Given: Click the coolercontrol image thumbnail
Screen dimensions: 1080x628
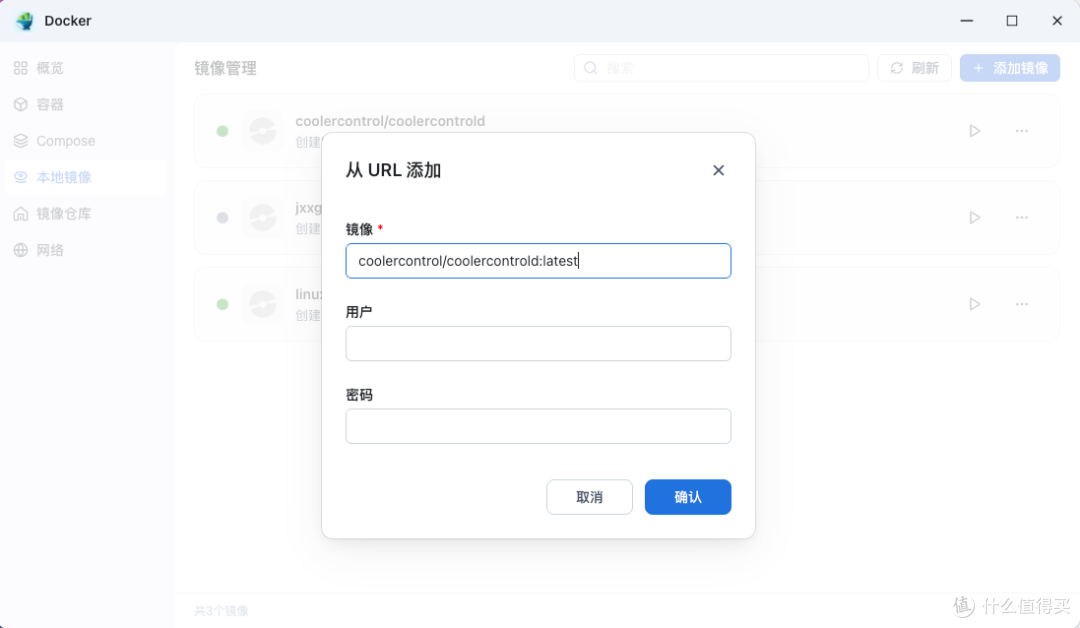Looking at the screenshot, I should click(261, 130).
